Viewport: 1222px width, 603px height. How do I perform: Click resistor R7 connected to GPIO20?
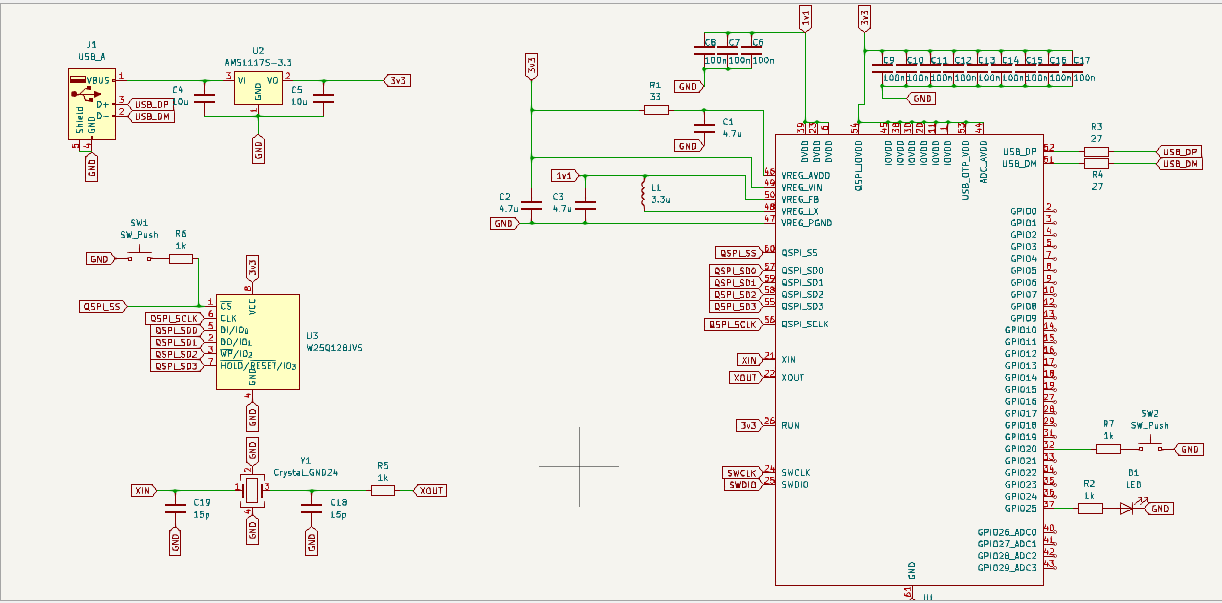click(x=1108, y=449)
